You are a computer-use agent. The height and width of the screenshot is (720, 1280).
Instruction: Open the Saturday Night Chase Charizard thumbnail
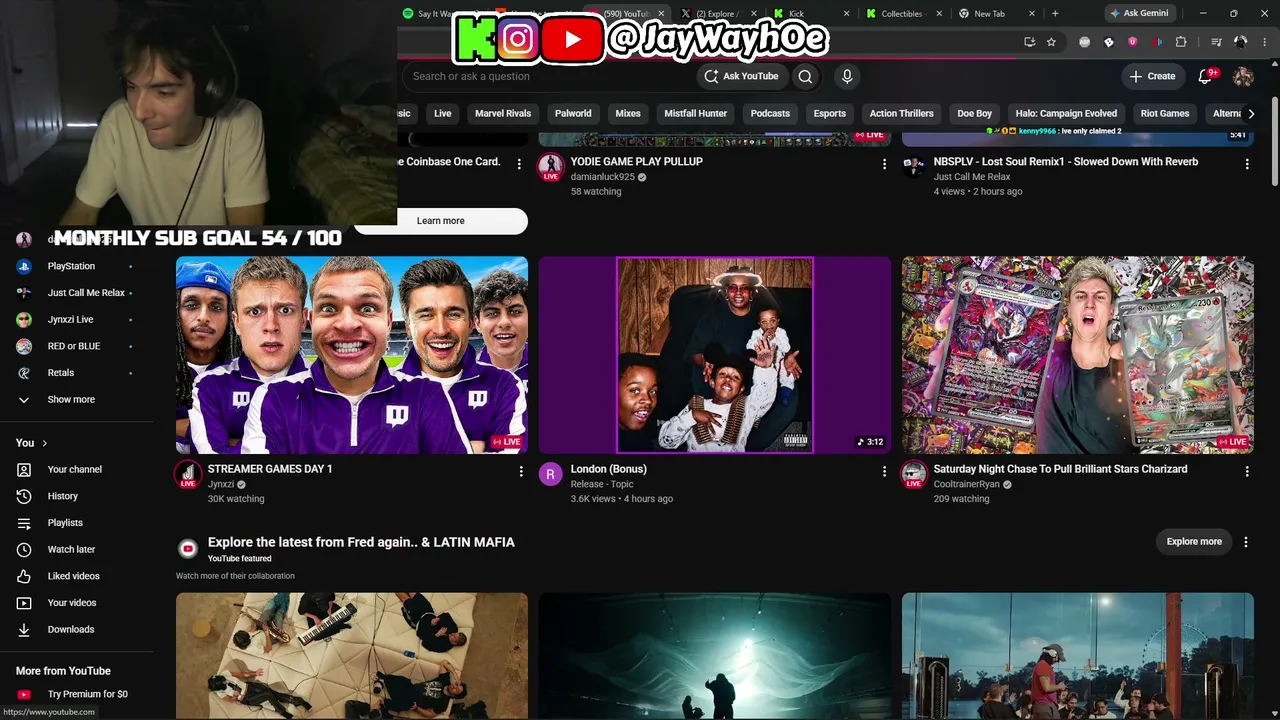click(1078, 355)
